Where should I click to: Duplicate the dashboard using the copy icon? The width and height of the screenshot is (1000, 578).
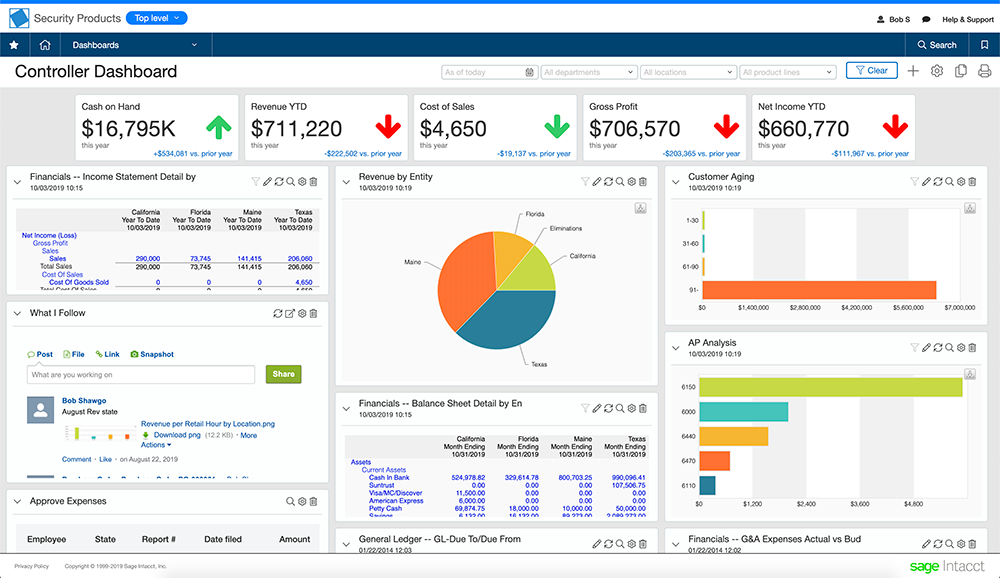[960, 71]
